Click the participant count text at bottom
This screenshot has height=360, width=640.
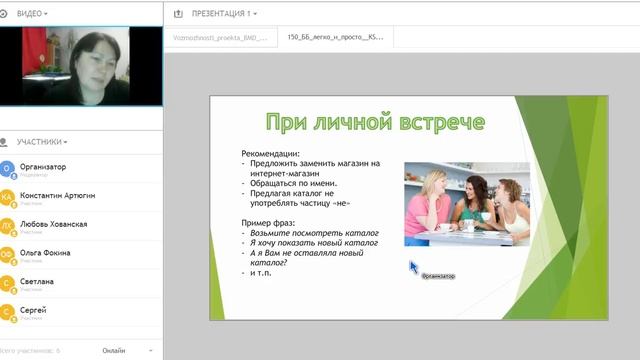tap(29, 351)
